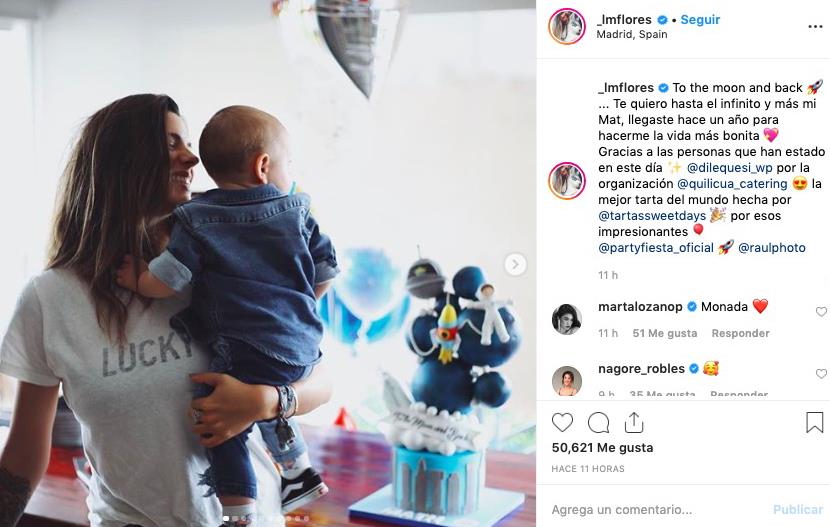Like the post with heart icon

pyautogui.click(x=562, y=422)
